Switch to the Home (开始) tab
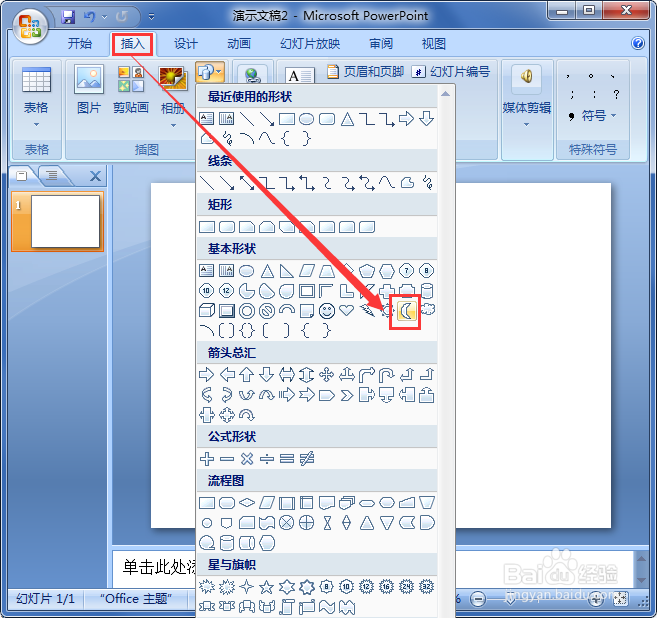This screenshot has height=618, width=657. (x=80, y=44)
